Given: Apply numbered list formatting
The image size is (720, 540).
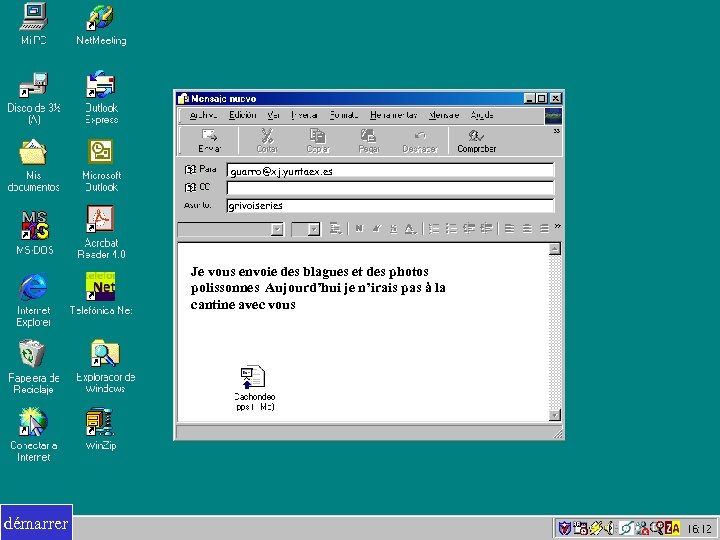Looking at the screenshot, I should point(434,229).
